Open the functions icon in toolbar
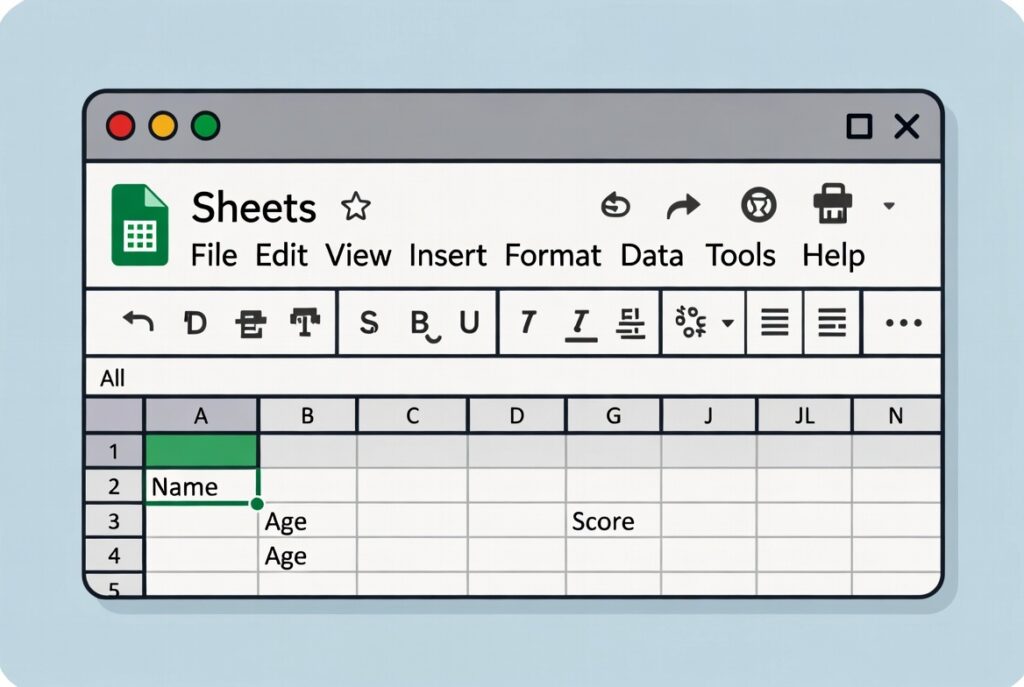This screenshot has width=1024, height=687. (695, 322)
